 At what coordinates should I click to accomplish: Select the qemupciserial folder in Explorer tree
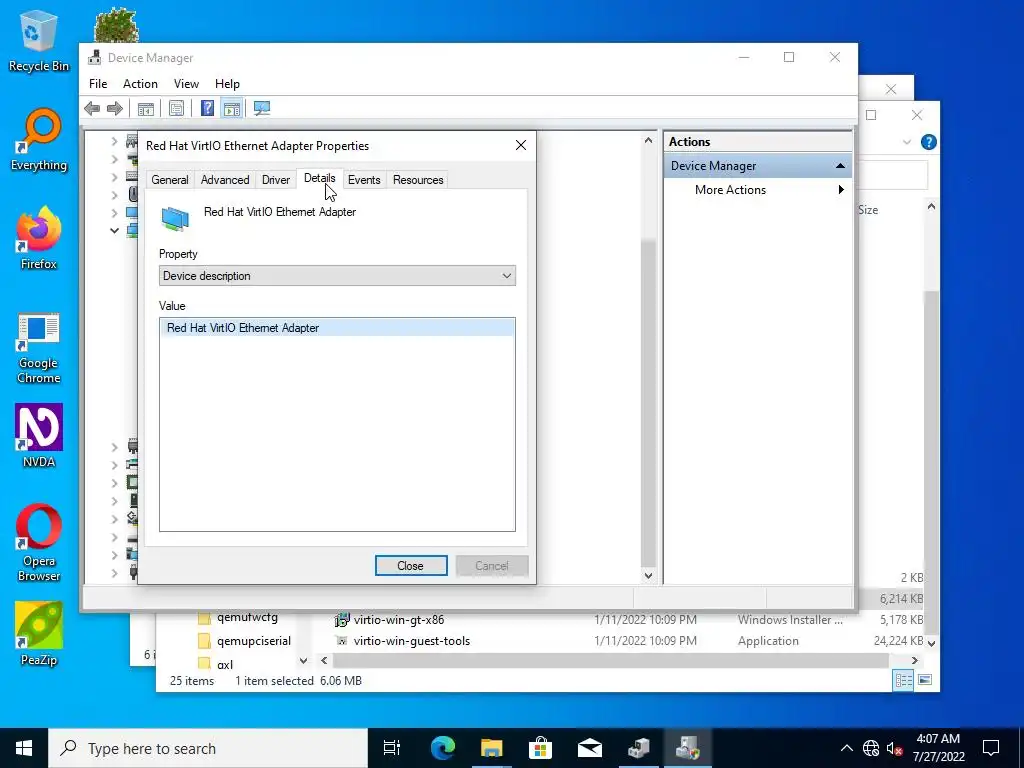click(253, 641)
